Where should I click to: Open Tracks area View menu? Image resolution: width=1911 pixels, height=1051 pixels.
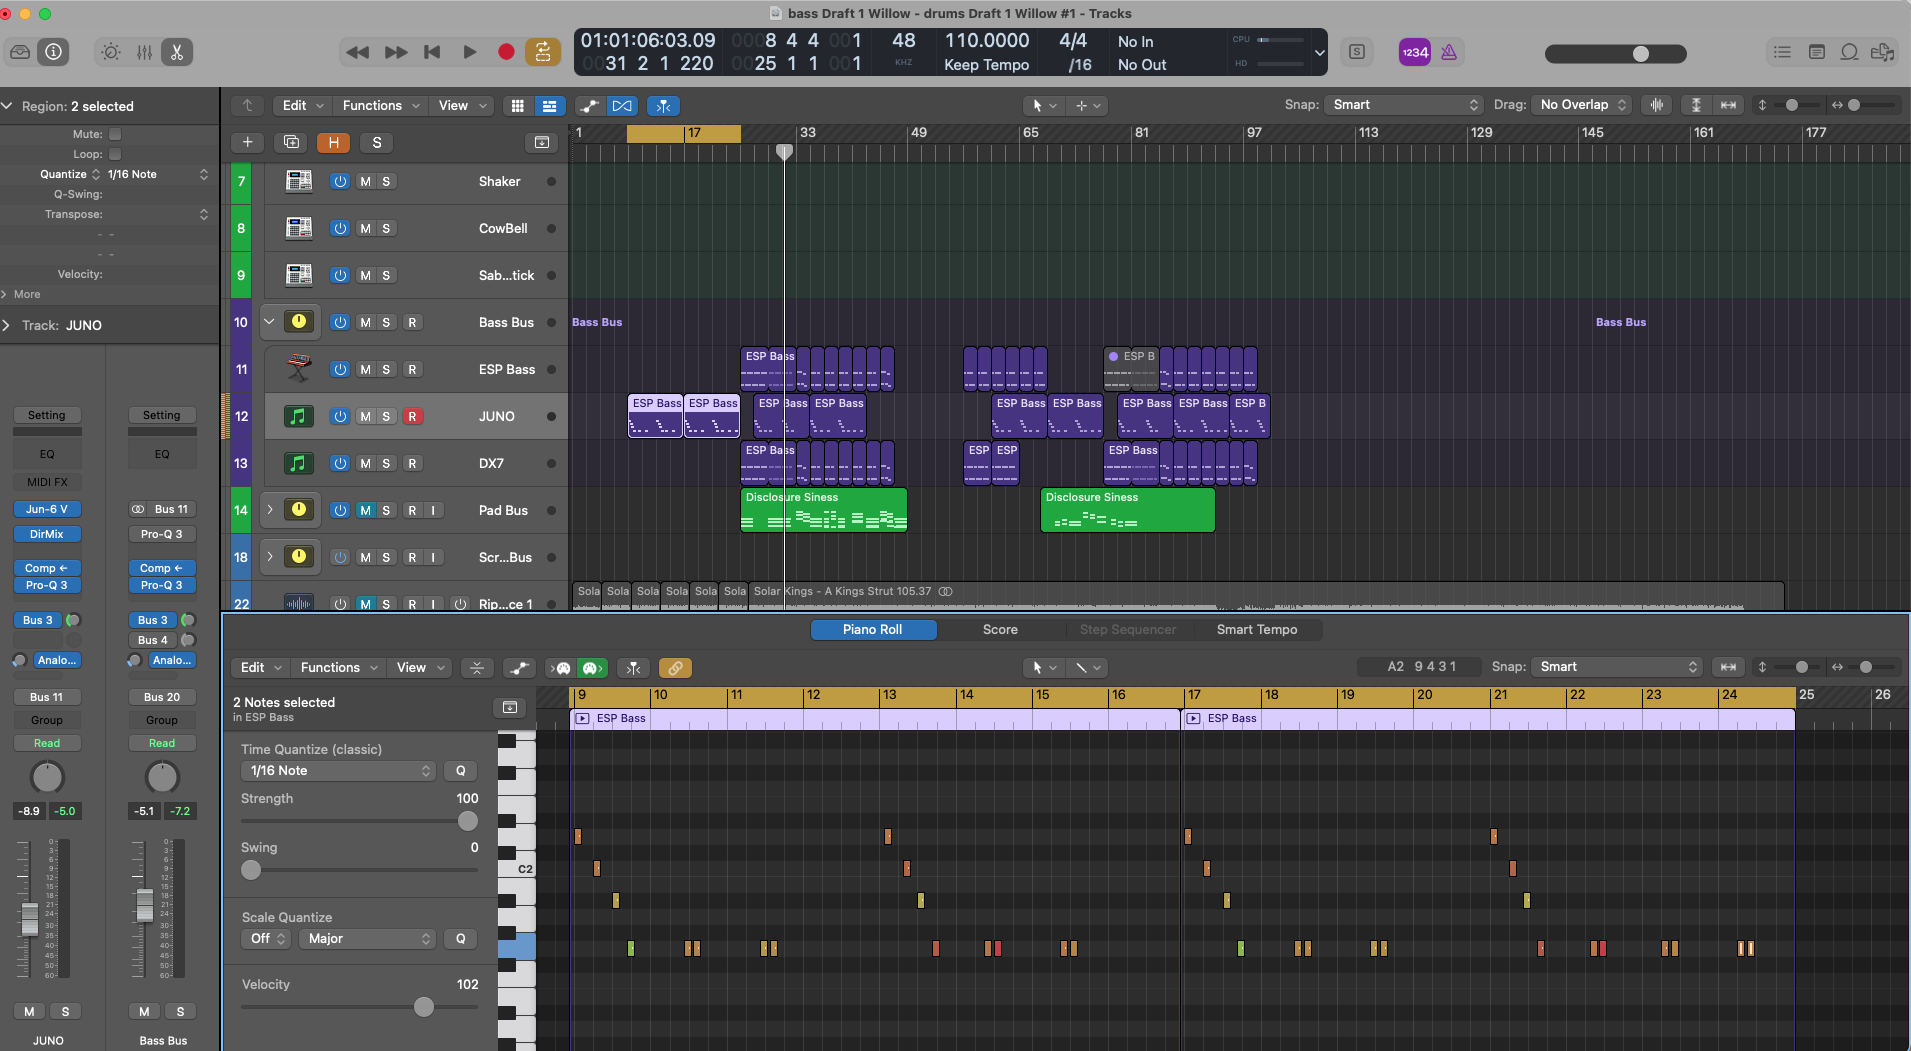[463, 105]
